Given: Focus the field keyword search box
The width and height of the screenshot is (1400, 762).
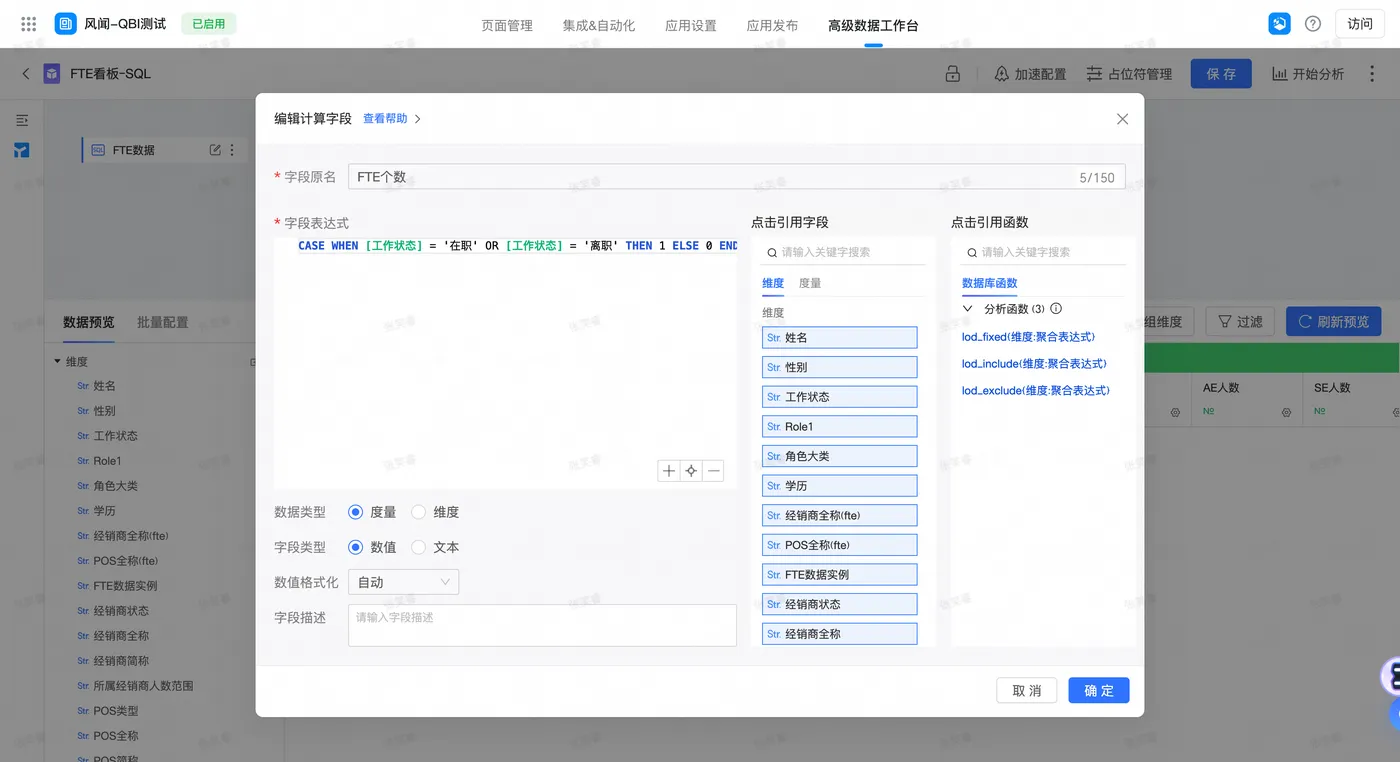Looking at the screenshot, I should 844,252.
